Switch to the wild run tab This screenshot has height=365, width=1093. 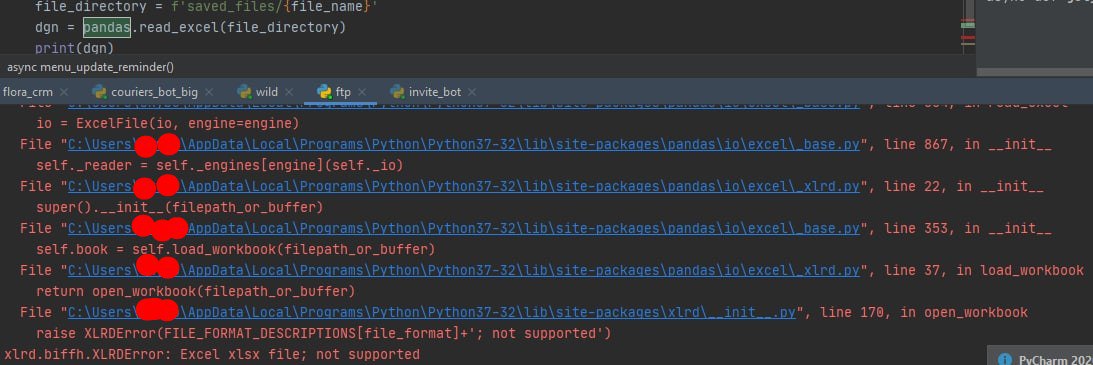tap(266, 92)
